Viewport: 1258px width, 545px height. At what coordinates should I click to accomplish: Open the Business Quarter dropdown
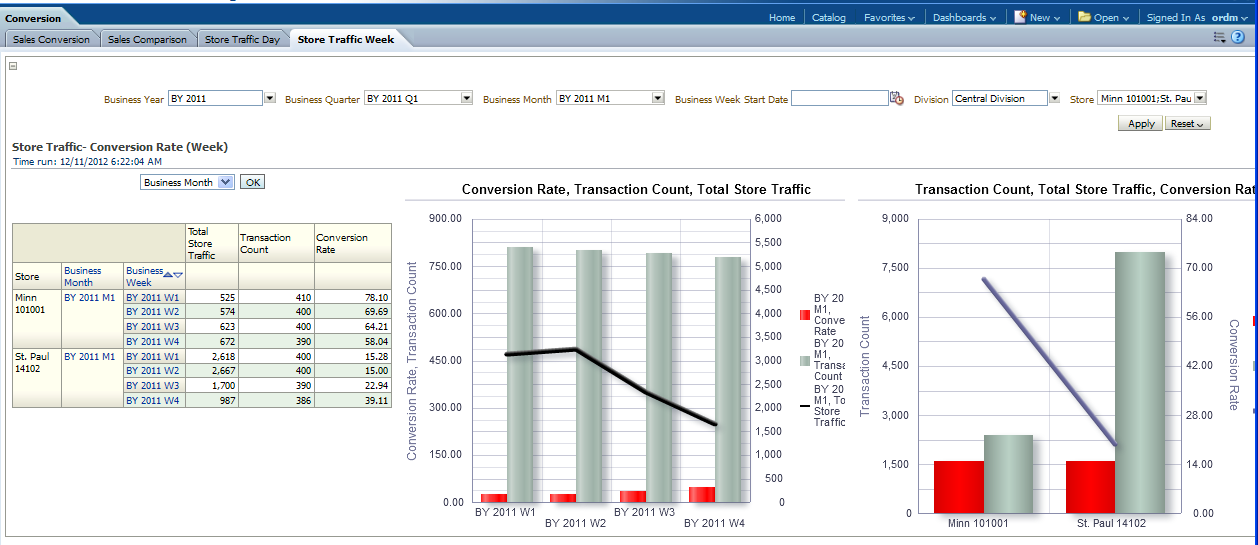(x=467, y=98)
